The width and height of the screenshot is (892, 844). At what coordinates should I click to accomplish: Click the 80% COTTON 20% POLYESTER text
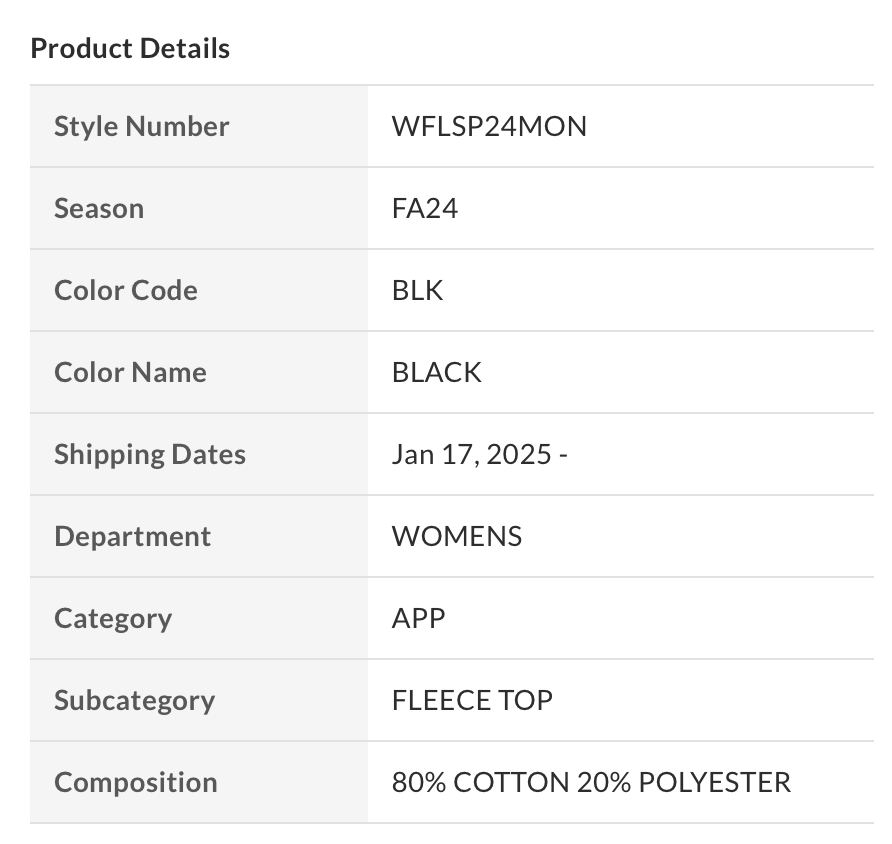tap(591, 782)
